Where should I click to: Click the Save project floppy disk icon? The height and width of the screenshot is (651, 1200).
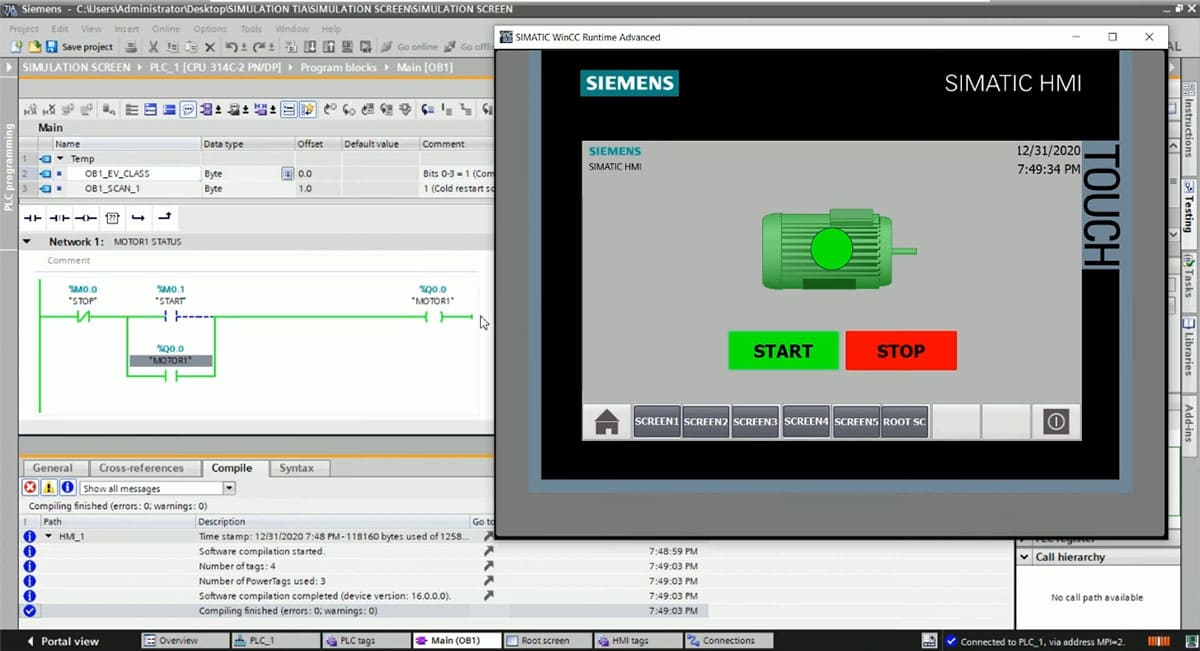(x=51, y=47)
